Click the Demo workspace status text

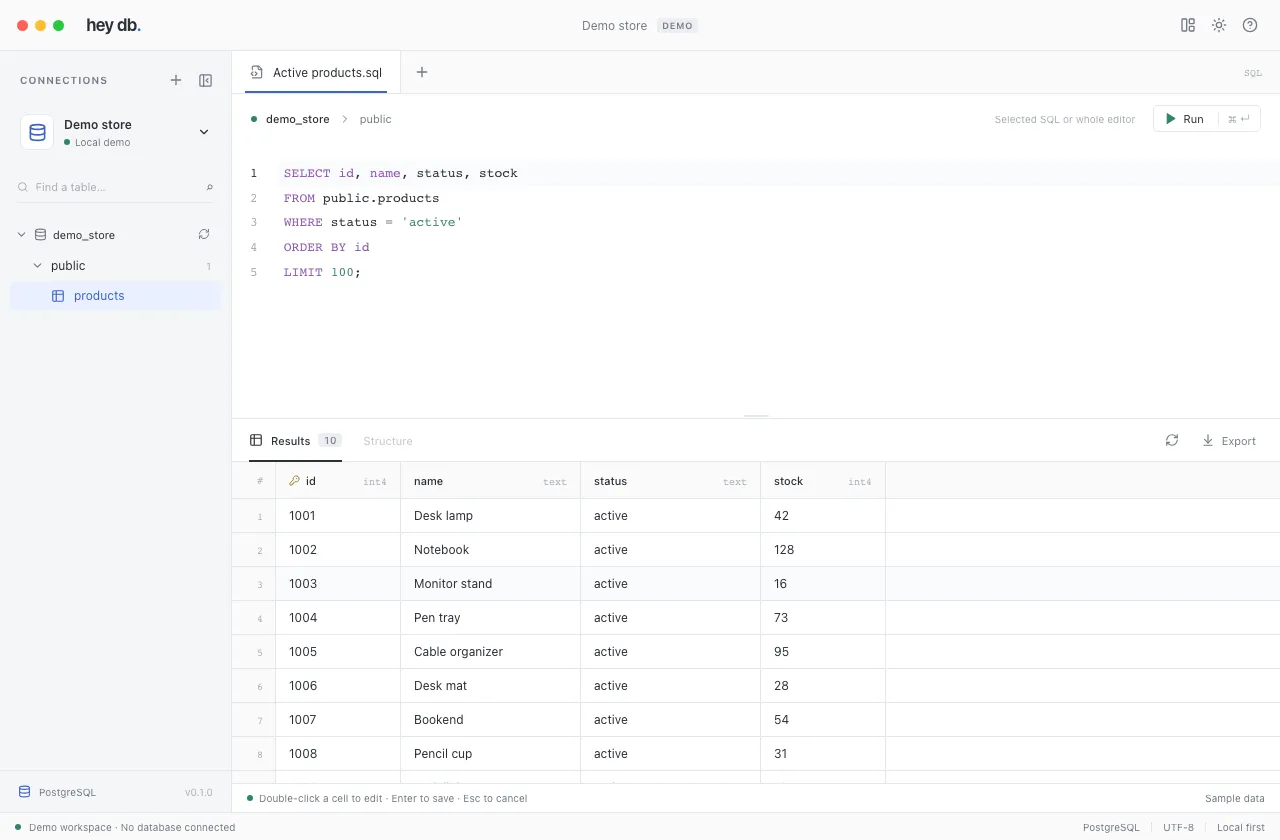pyautogui.click(x=132, y=827)
